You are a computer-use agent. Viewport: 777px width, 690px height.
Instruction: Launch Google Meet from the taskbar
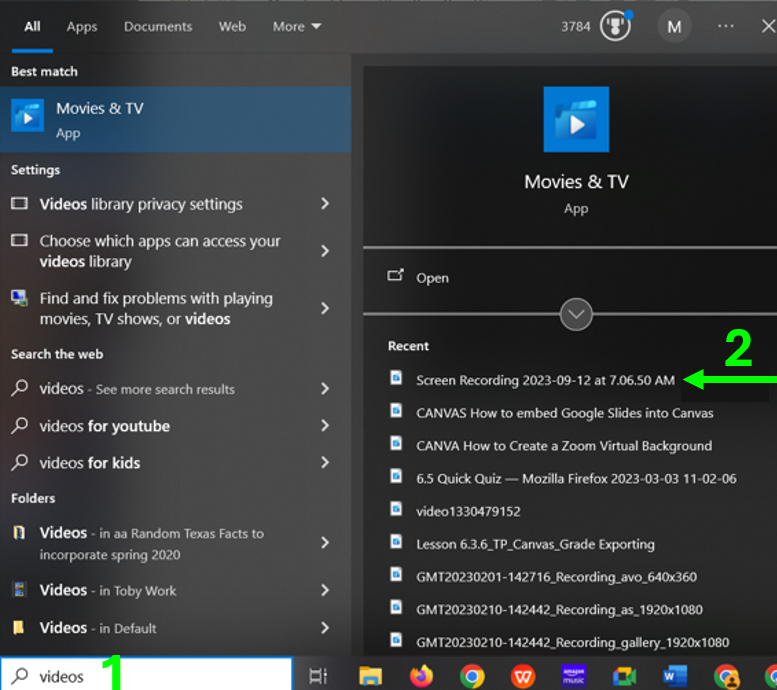tap(624, 676)
